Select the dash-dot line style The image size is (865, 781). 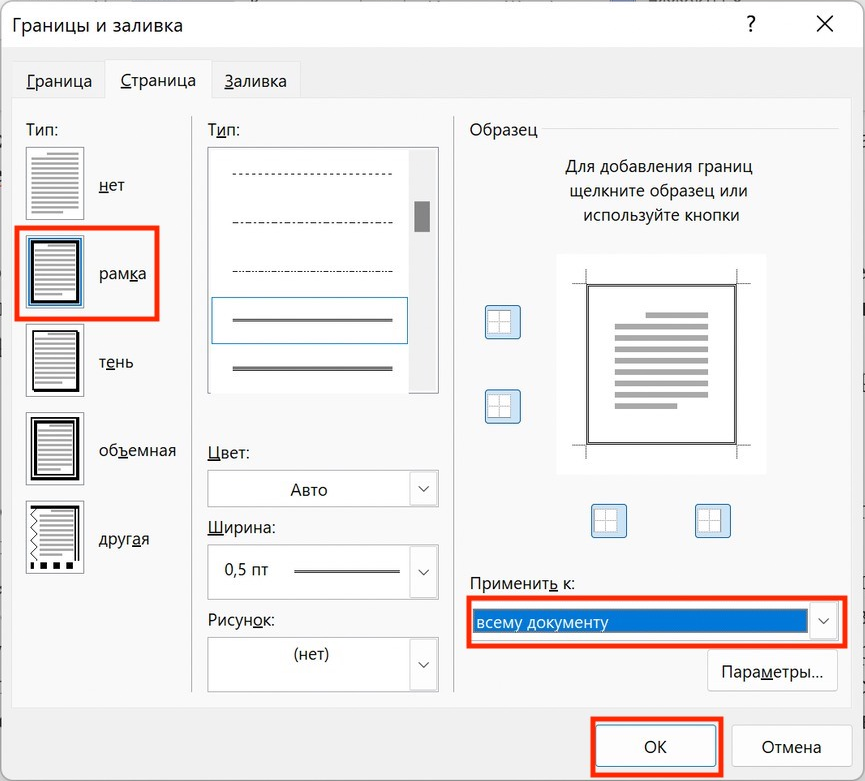309,223
